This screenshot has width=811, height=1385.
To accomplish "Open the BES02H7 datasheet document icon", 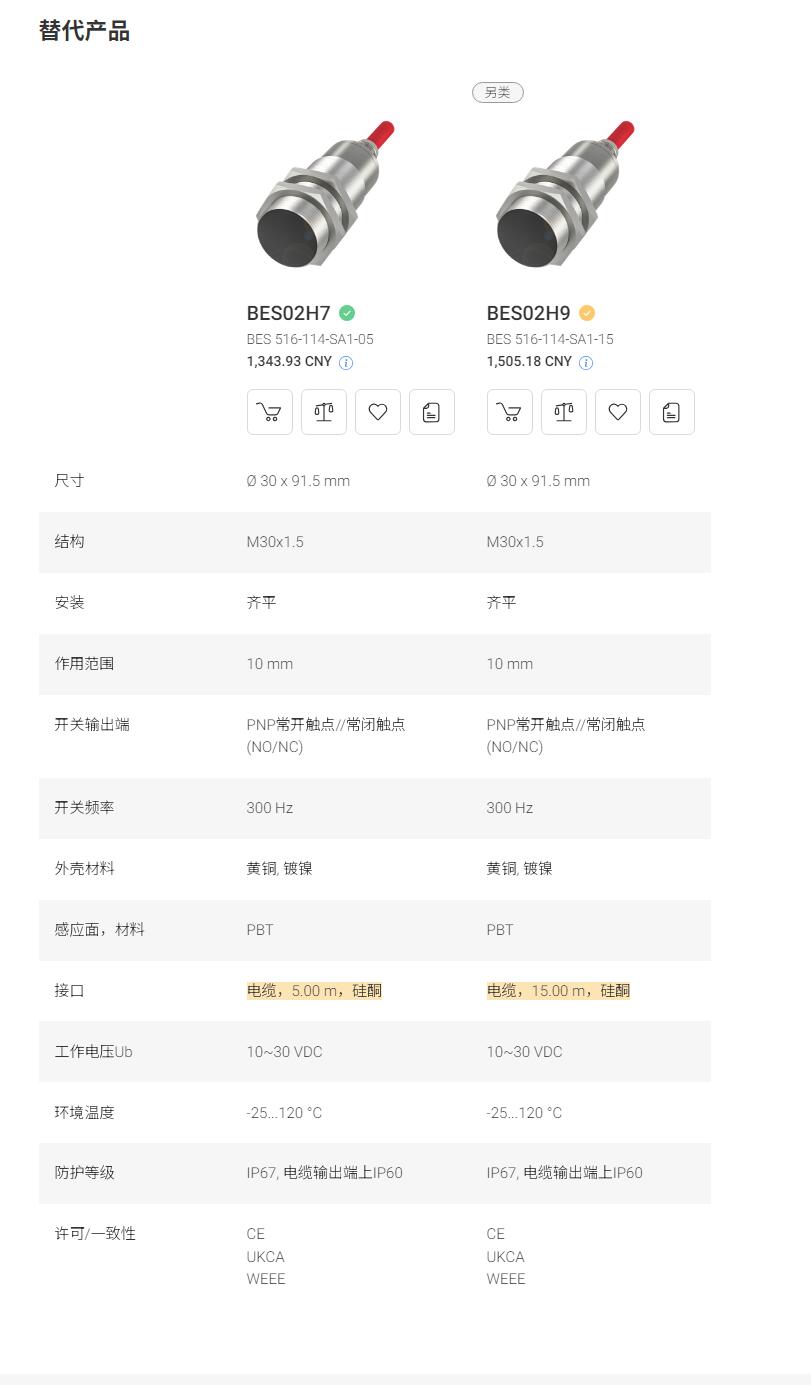I will [x=431, y=412].
